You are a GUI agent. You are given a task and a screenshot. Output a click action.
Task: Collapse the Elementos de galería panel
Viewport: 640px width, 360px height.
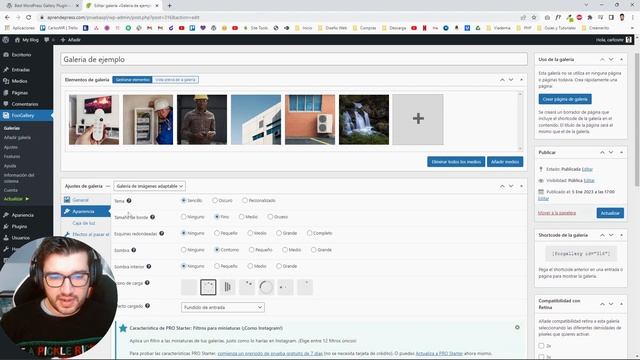pos(521,80)
